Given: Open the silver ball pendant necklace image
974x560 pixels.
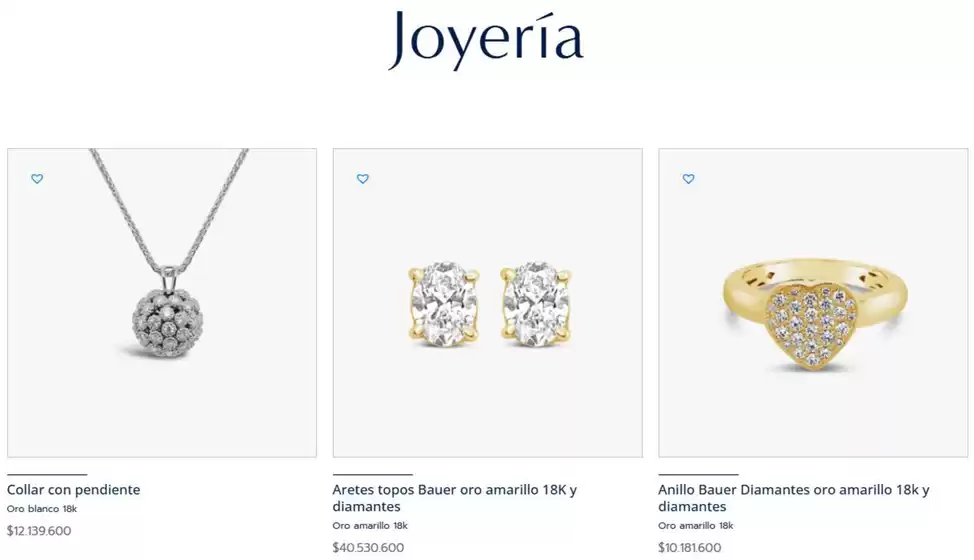Looking at the screenshot, I should 162,303.
